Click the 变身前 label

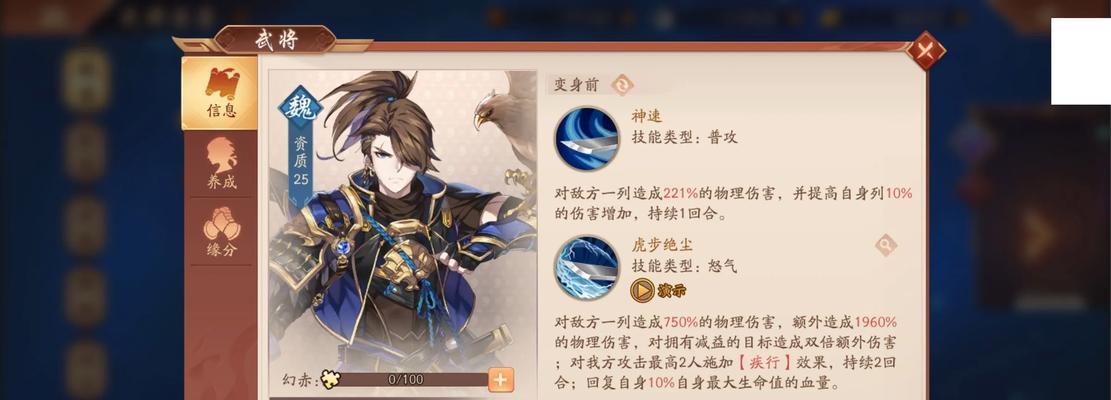tap(576, 85)
